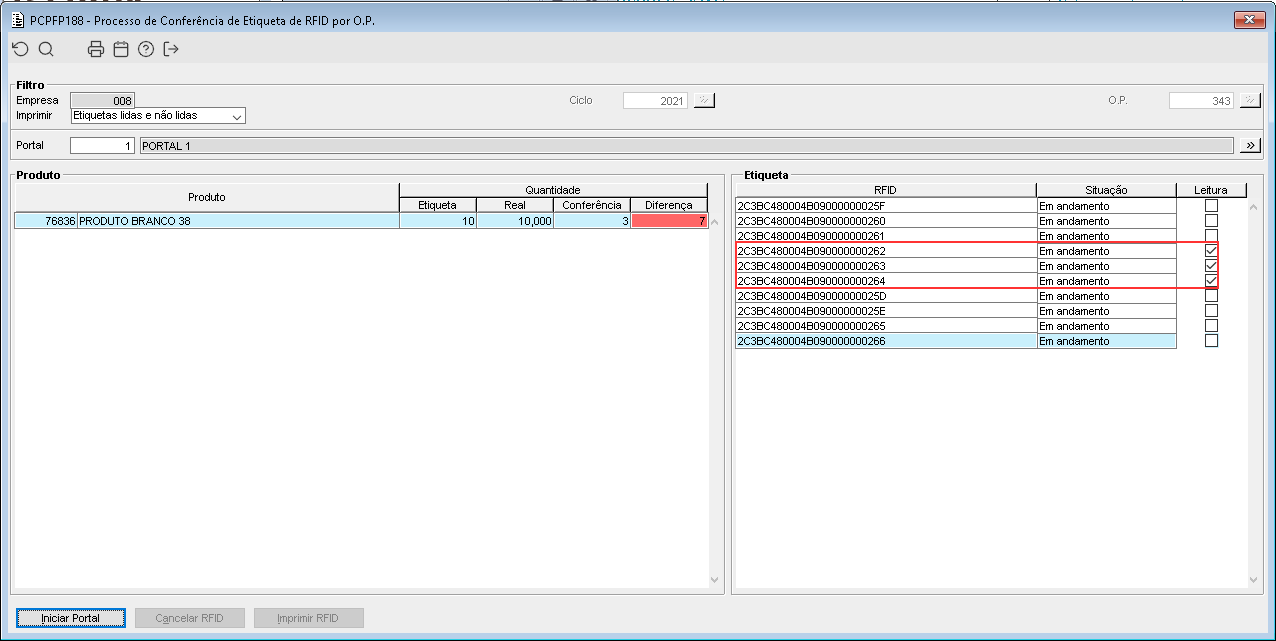Select RFID 2C3BC480004B090000000261
The image size is (1276, 641).
coord(885,236)
